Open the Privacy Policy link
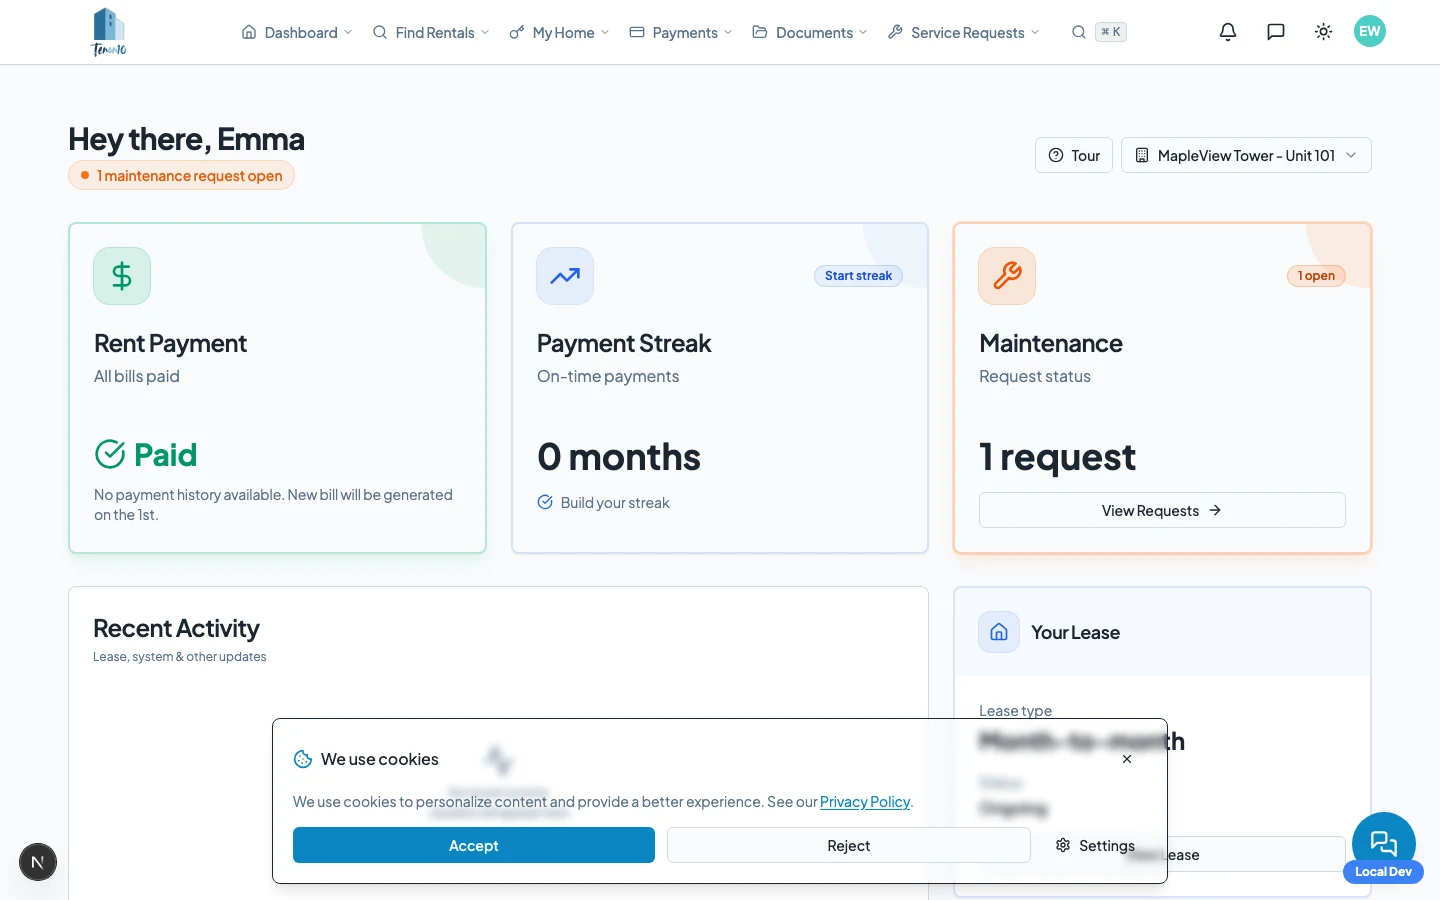Viewport: 1440px width, 900px height. coord(865,802)
